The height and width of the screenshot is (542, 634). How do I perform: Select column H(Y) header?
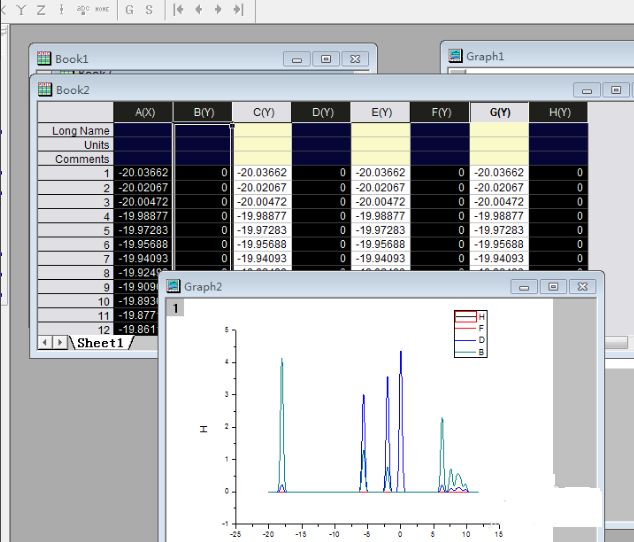pos(559,112)
